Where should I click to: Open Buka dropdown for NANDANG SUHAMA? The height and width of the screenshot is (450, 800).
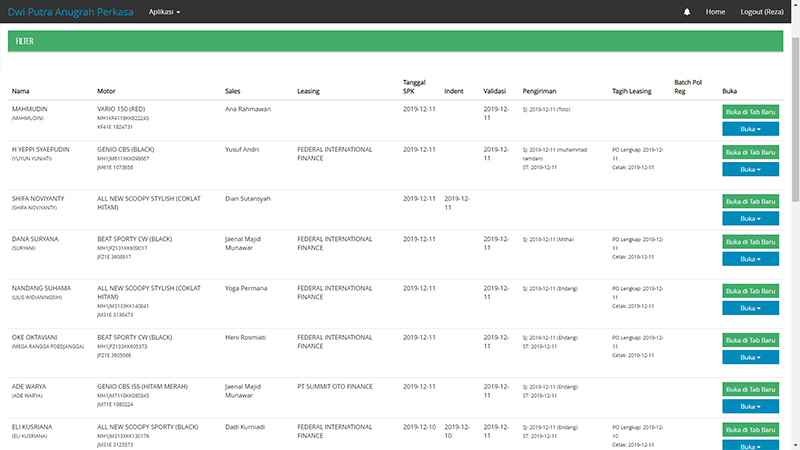pos(751,308)
